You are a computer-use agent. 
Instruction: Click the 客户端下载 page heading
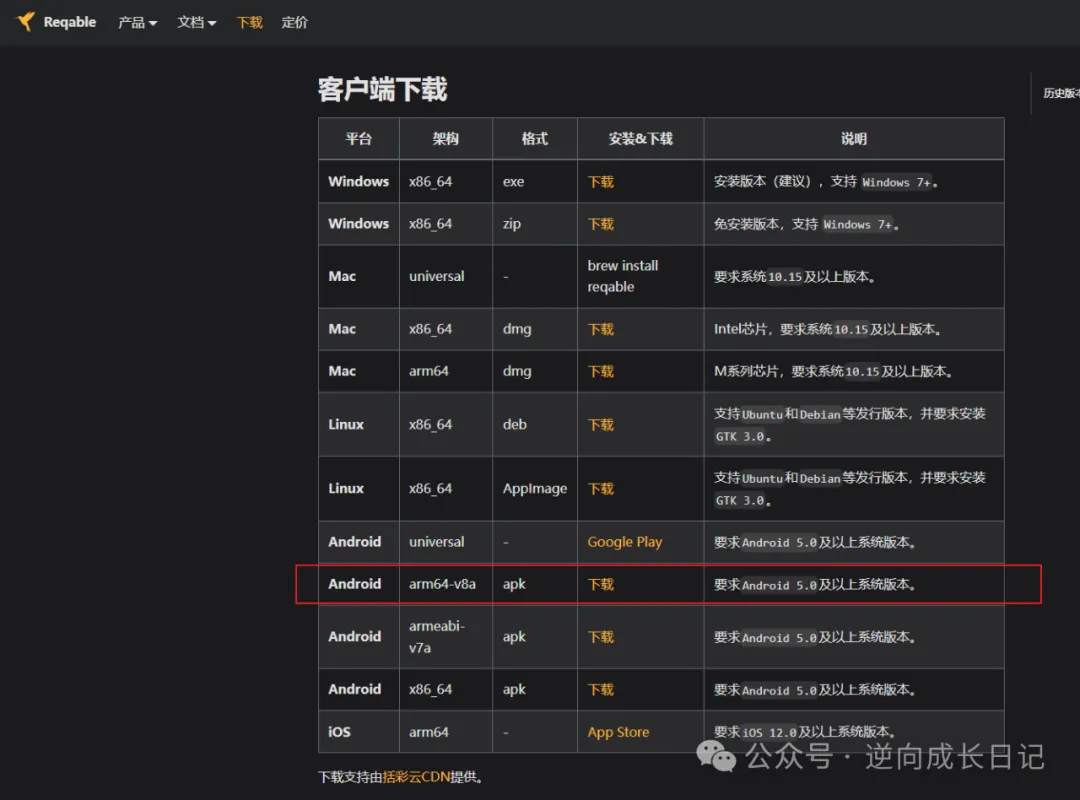(x=382, y=90)
